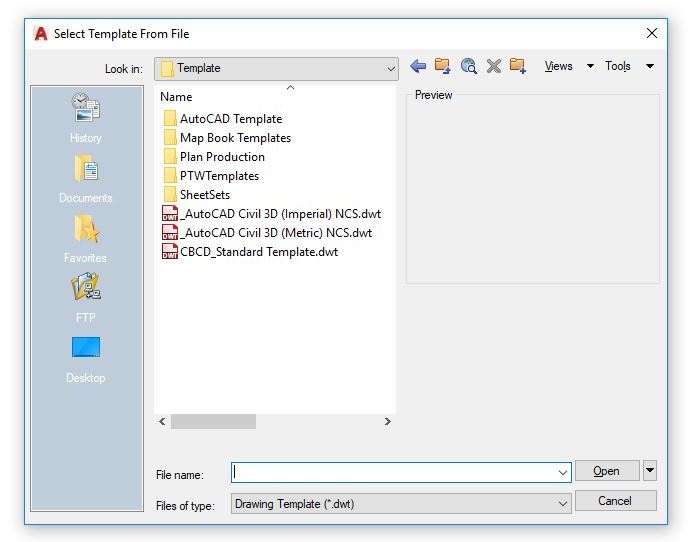Click the AutoCAD logo in title bar
Screen dimensions: 696x542
click(41, 34)
